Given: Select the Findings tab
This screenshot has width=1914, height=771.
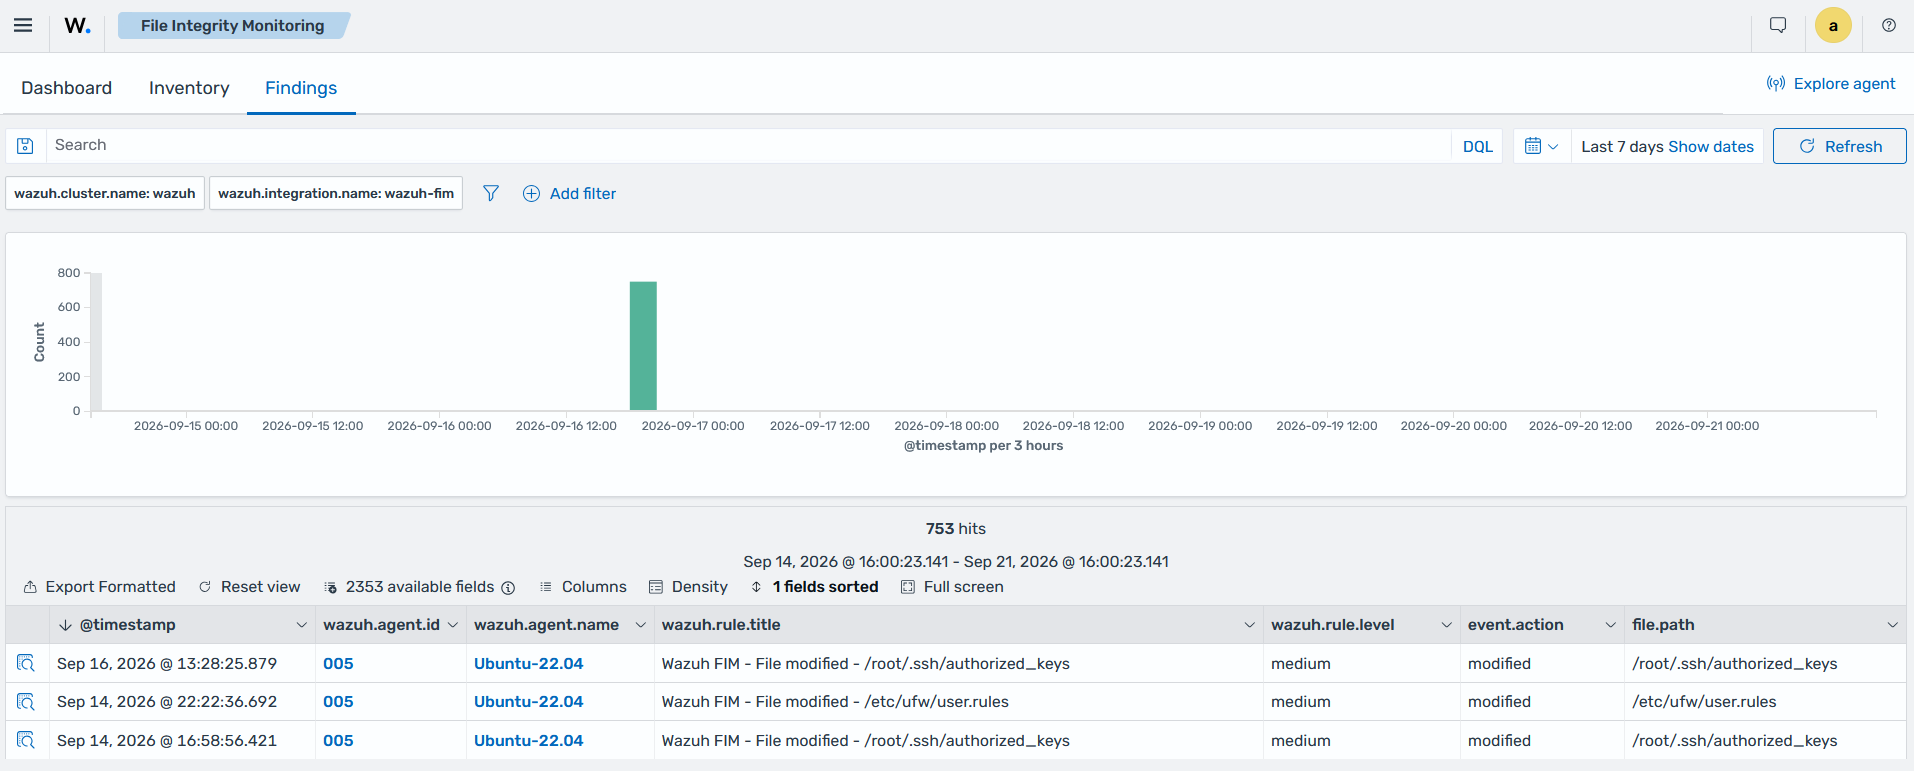Looking at the screenshot, I should coord(301,88).
